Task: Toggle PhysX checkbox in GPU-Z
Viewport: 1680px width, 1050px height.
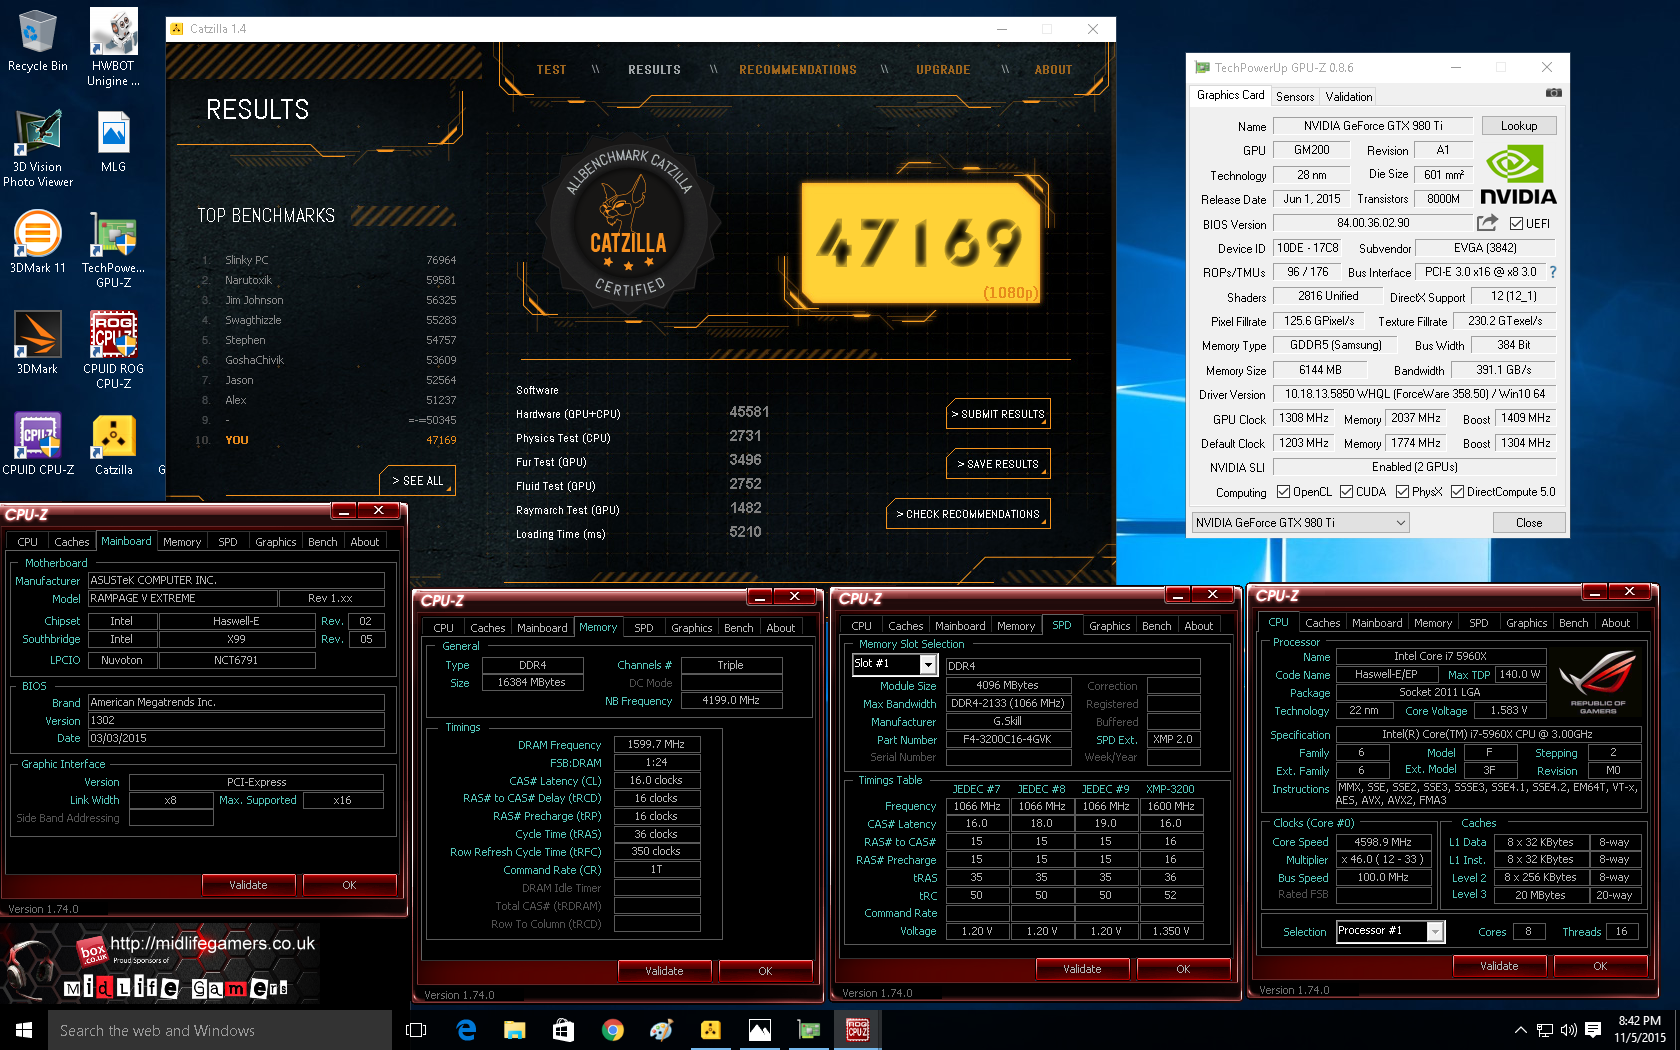Action: pos(1403,492)
